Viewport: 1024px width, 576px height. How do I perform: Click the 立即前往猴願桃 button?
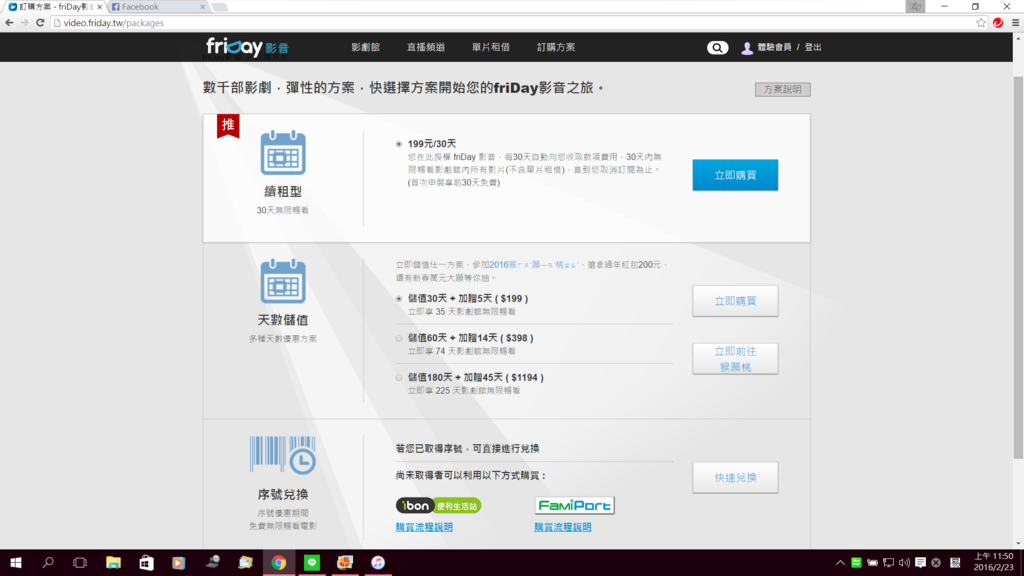pyautogui.click(x=735, y=359)
